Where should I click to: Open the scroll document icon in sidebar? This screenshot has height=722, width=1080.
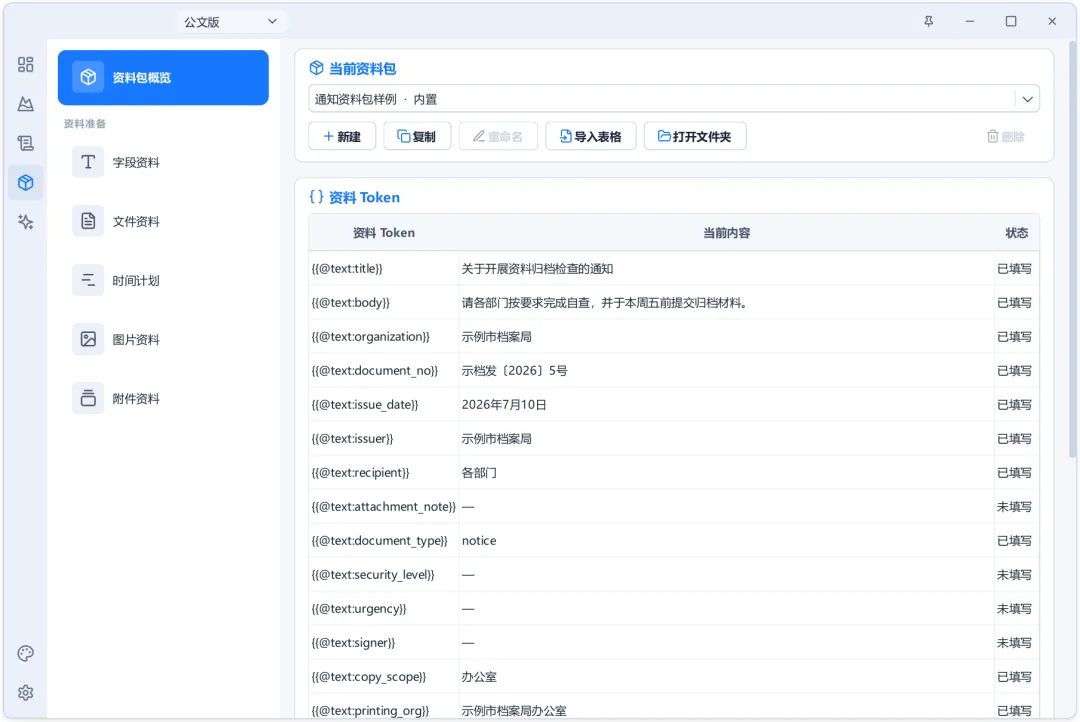25,143
